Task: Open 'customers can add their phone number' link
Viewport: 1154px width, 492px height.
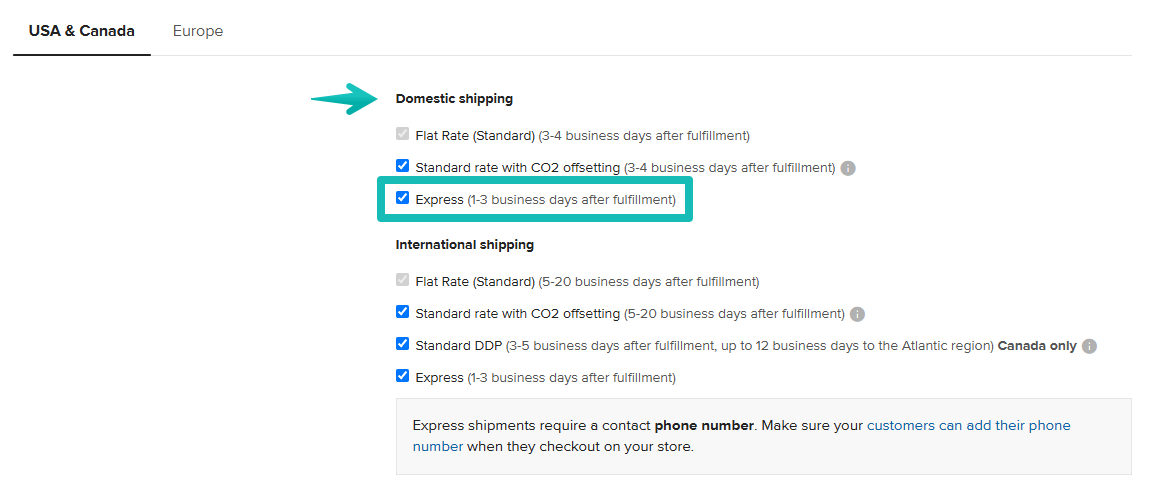Action: pos(968,426)
